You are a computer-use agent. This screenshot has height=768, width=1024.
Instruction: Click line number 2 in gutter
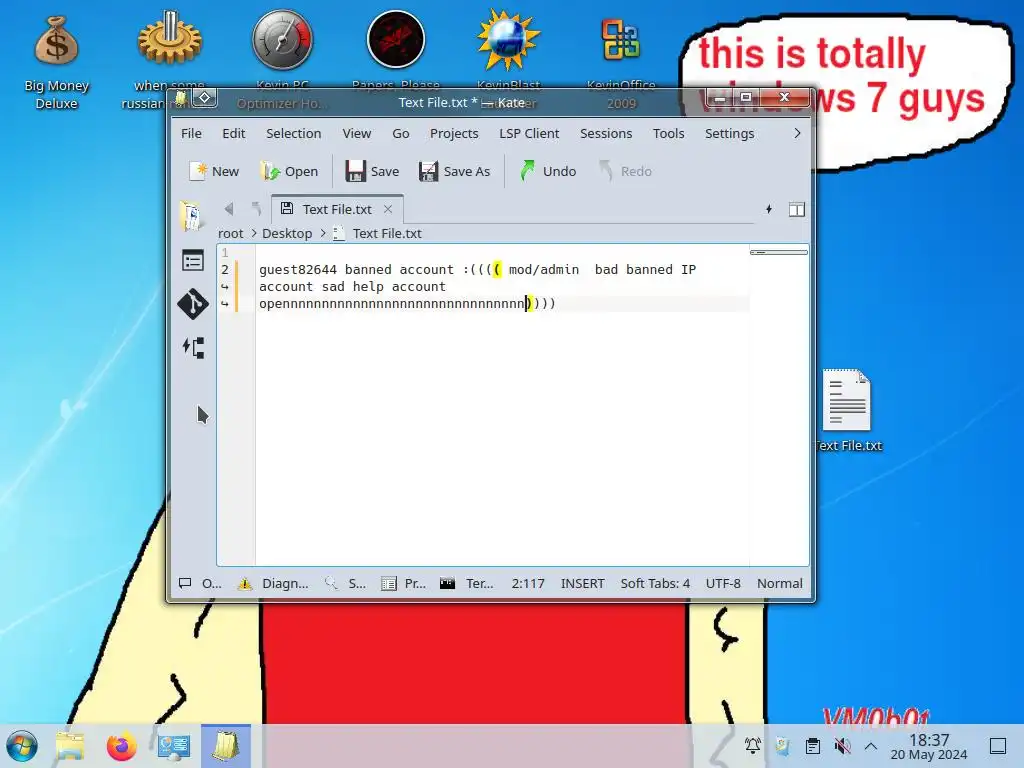click(x=225, y=269)
